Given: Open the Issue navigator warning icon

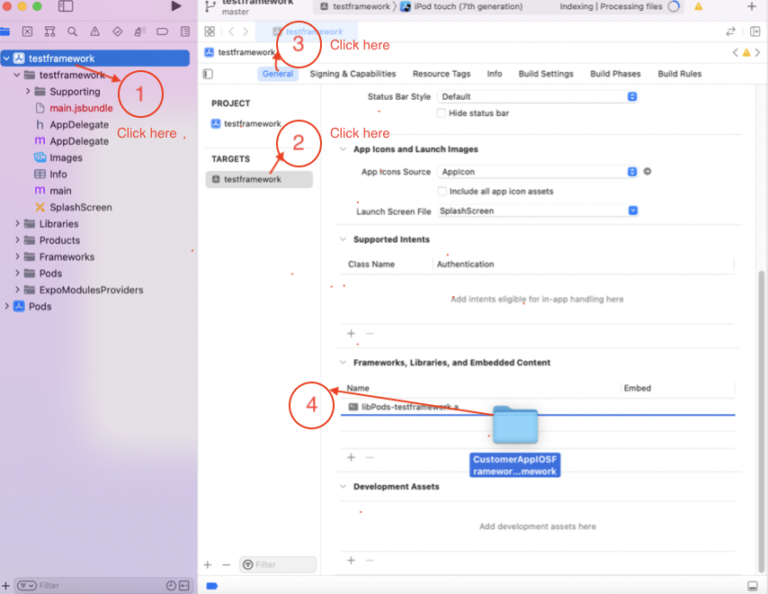Looking at the screenshot, I should tap(95, 32).
